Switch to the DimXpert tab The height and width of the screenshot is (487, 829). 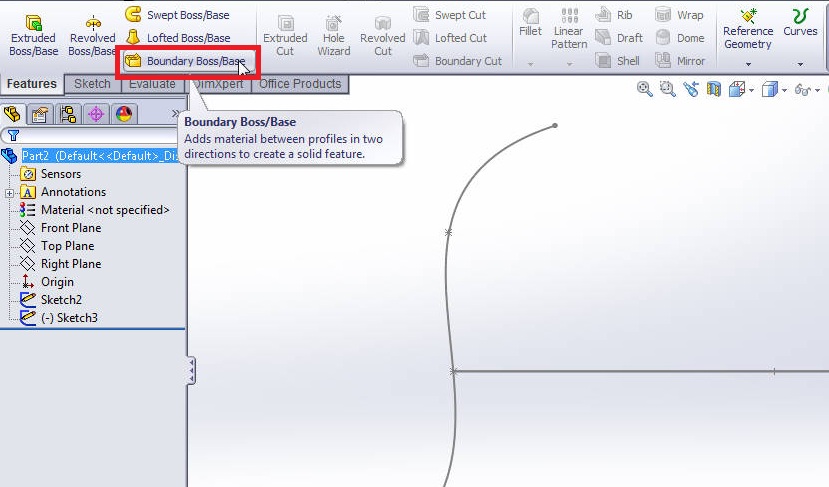[218, 85]
